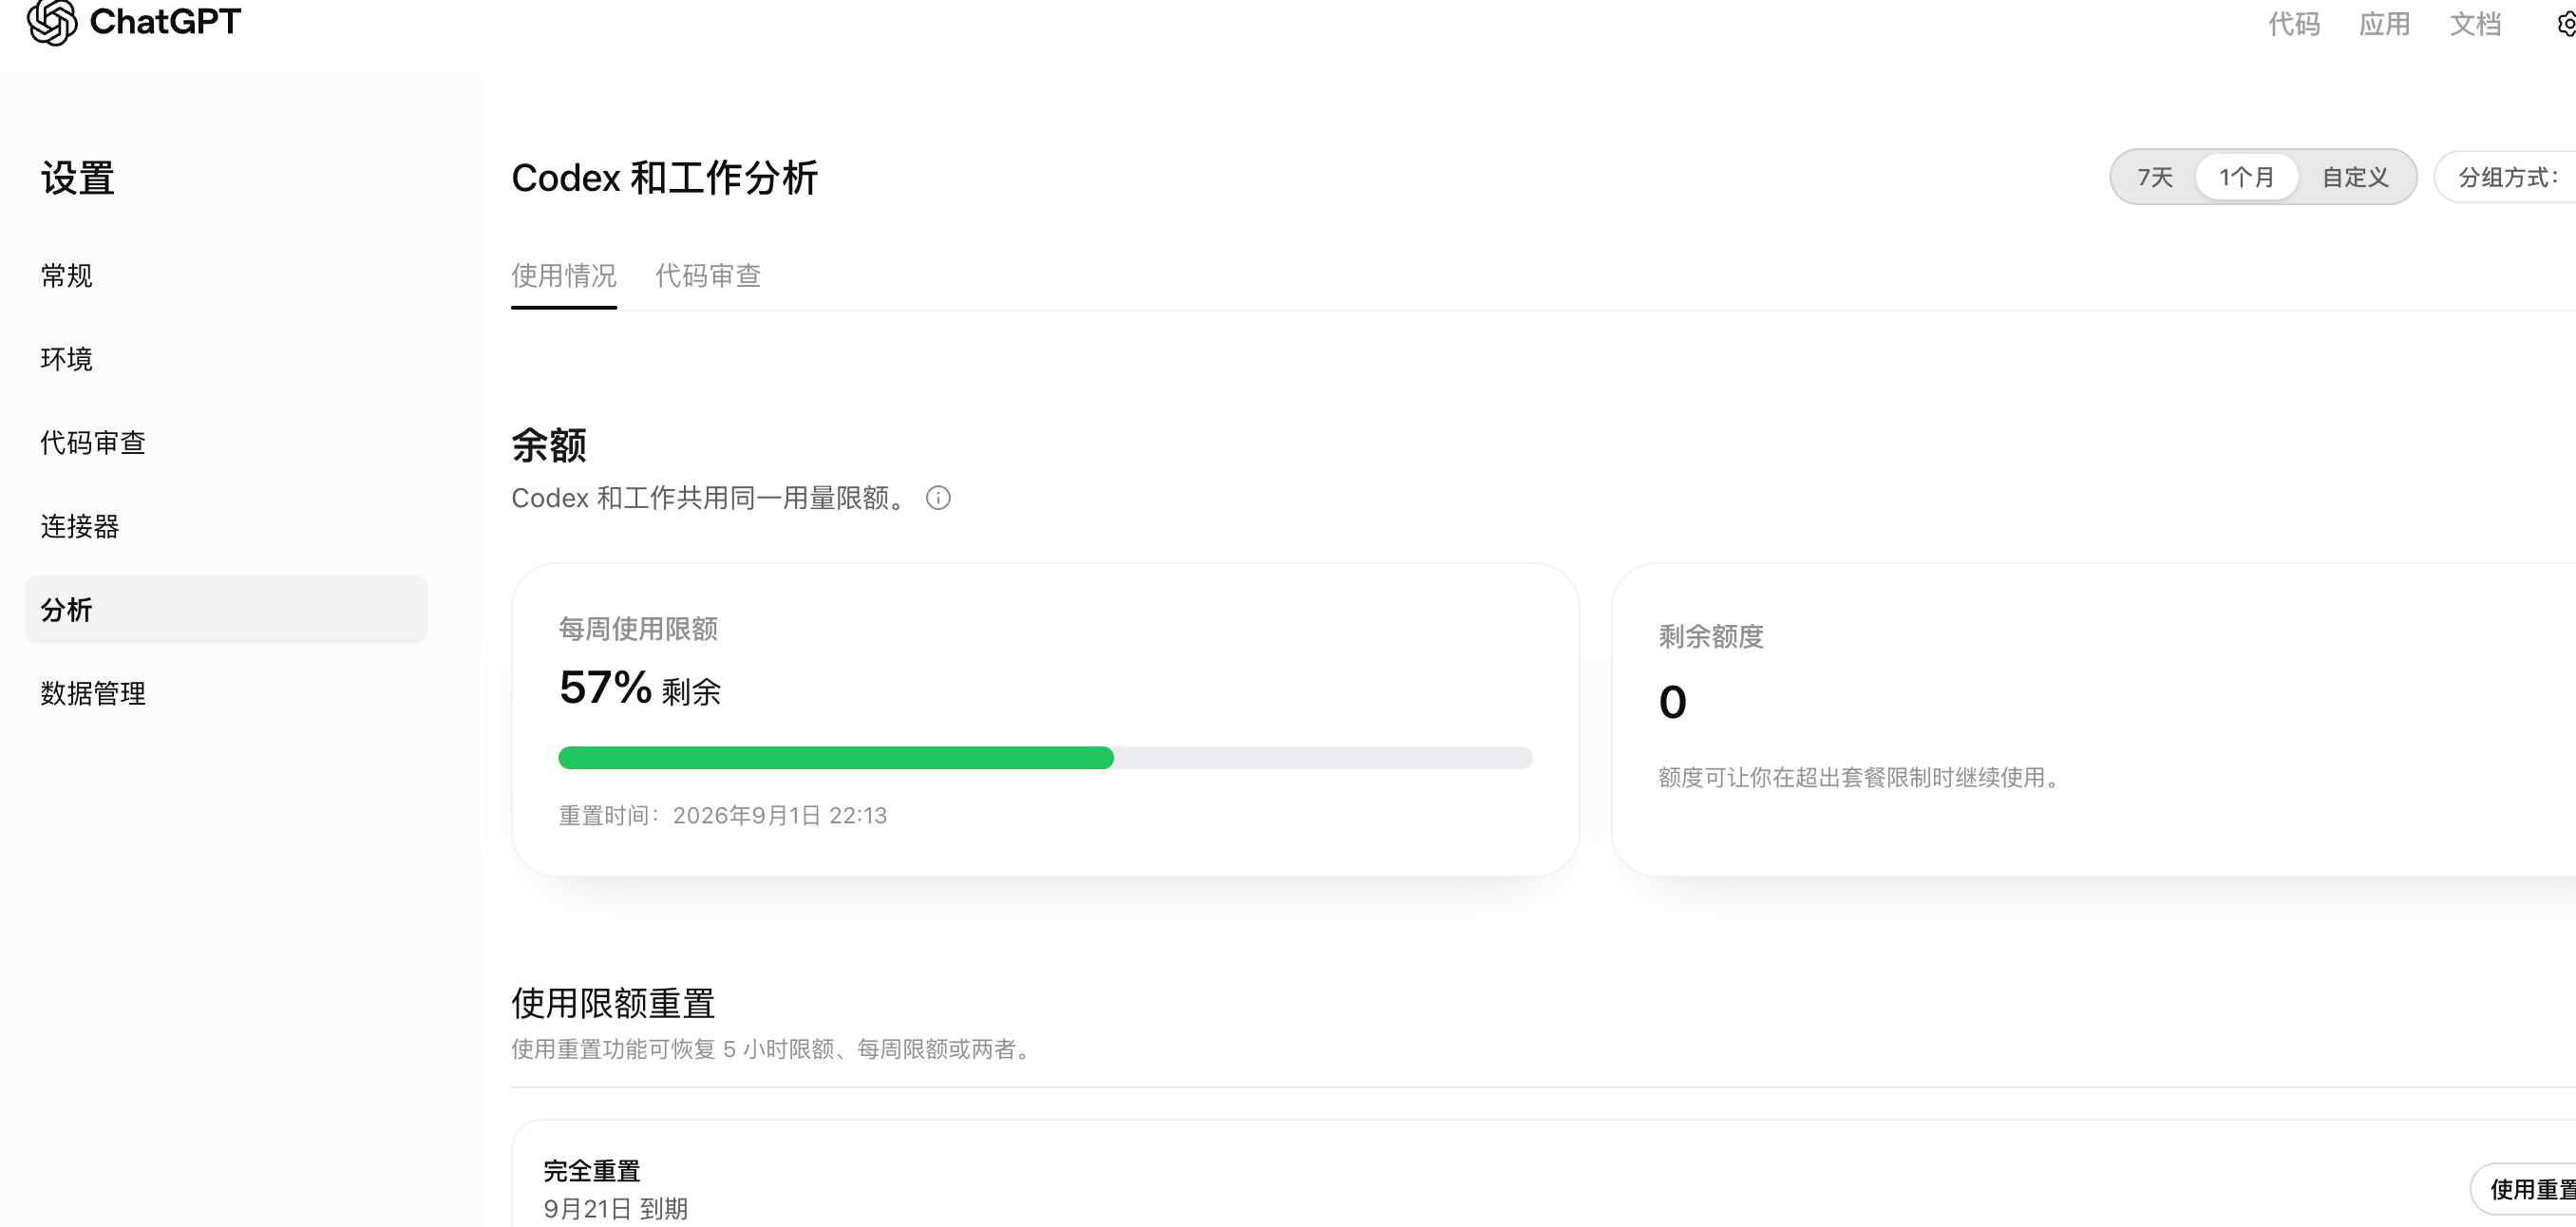
Task: Click the 余额 section heading
Action: 549,445
